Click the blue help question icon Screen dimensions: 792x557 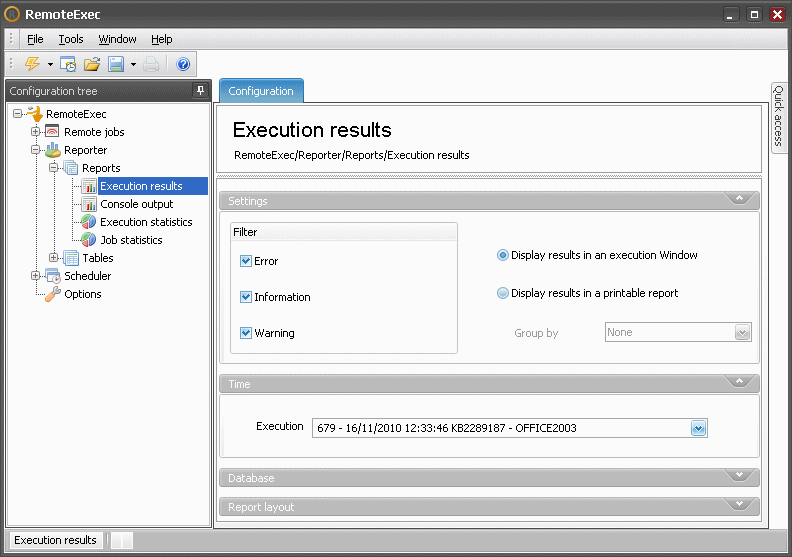183,64
